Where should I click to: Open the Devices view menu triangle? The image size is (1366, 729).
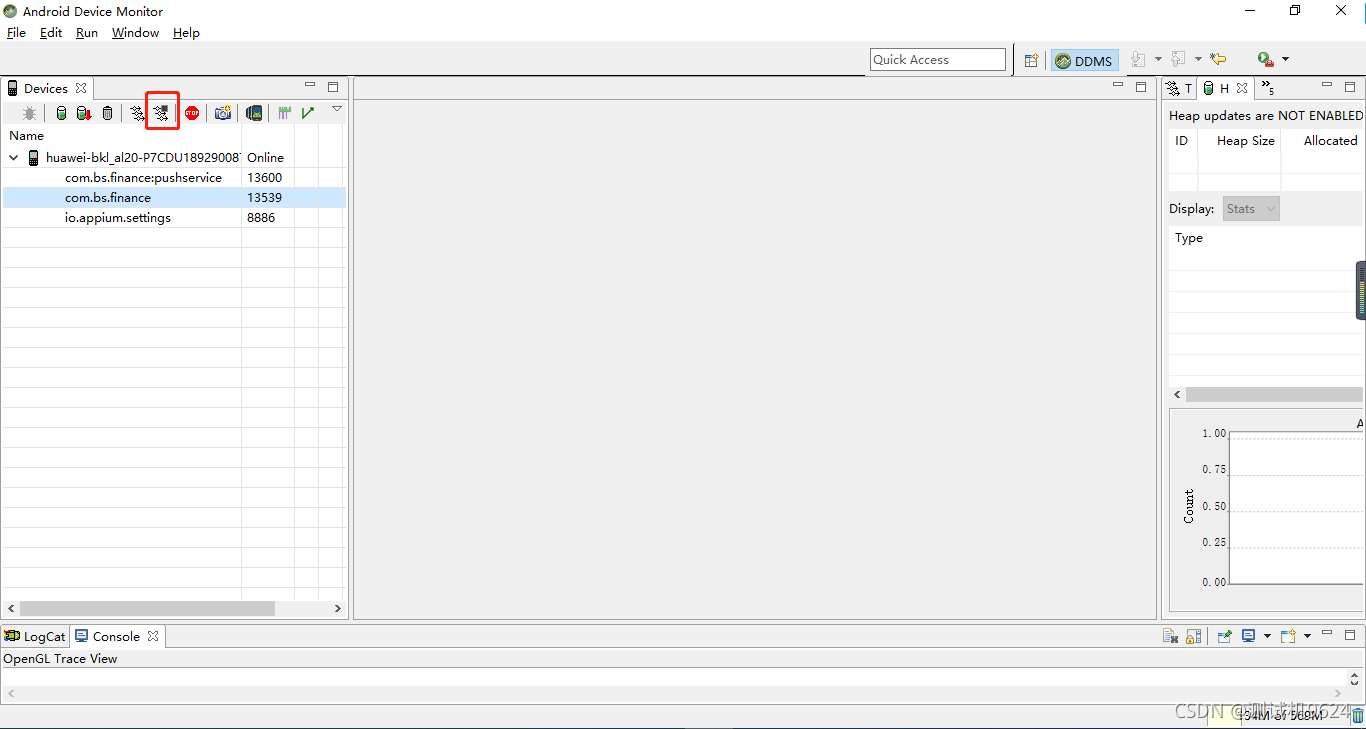click(x=337, y=109)
